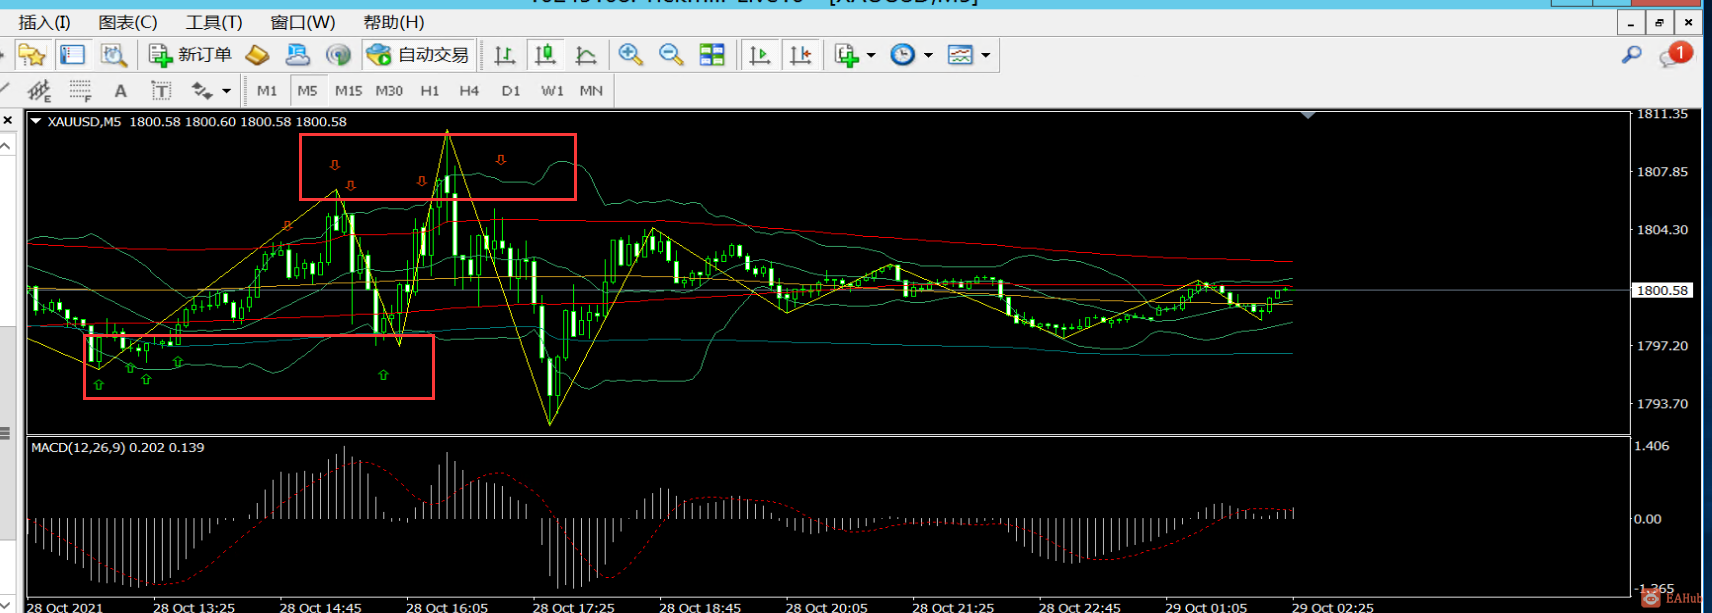Image resolution: width=1712 pixels, height=613 pixels.
Task: Select the M15 timeframe
Action: (348, 91)
